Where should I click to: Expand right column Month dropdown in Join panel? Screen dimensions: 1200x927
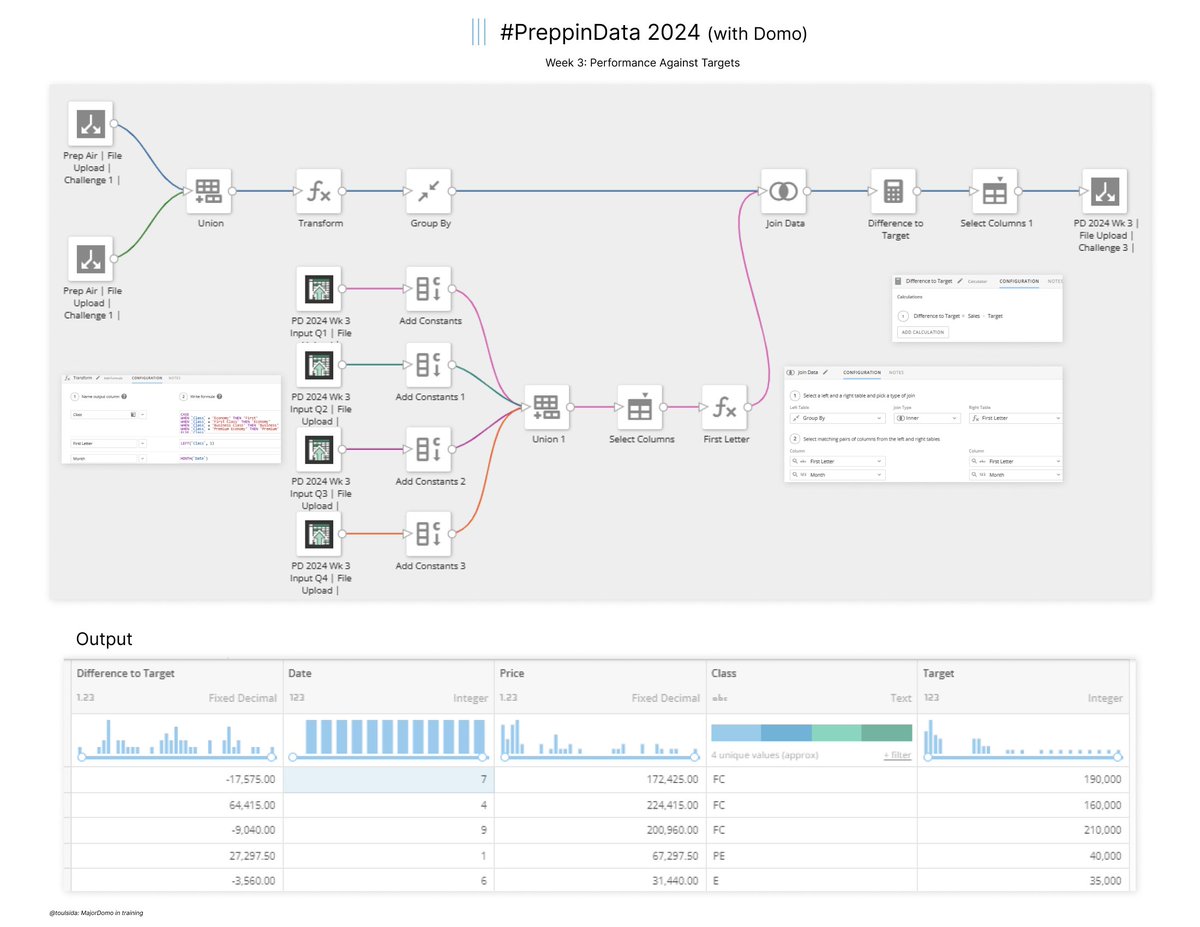(x=1015, y=475)
